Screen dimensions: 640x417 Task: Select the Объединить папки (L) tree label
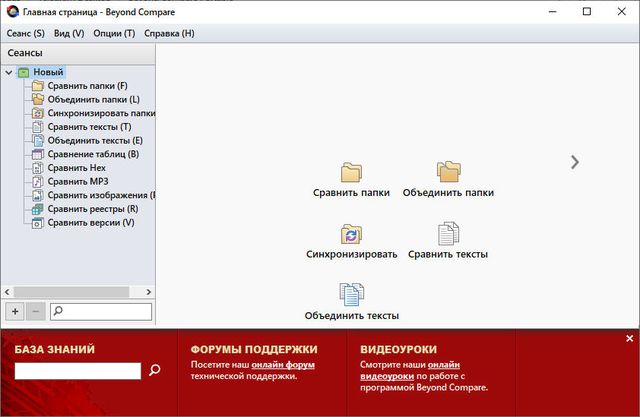(x=93, y=99)
